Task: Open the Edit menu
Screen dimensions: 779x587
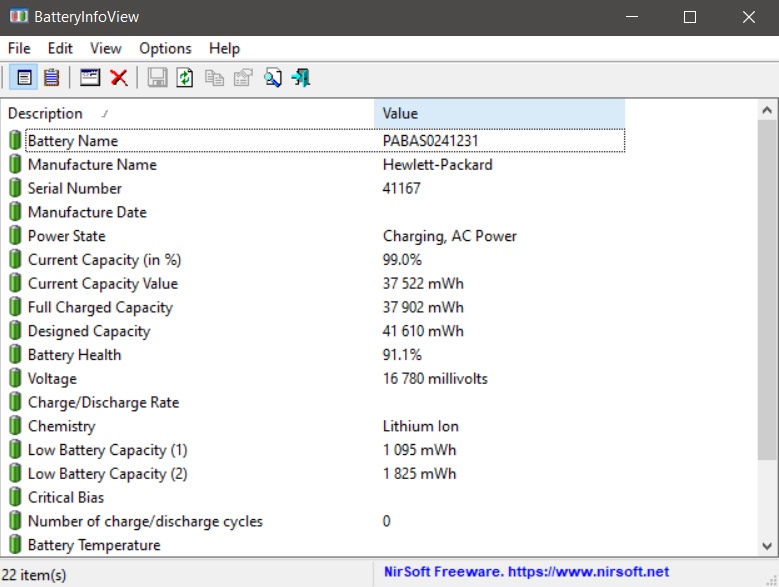Action: click(60, 48)
